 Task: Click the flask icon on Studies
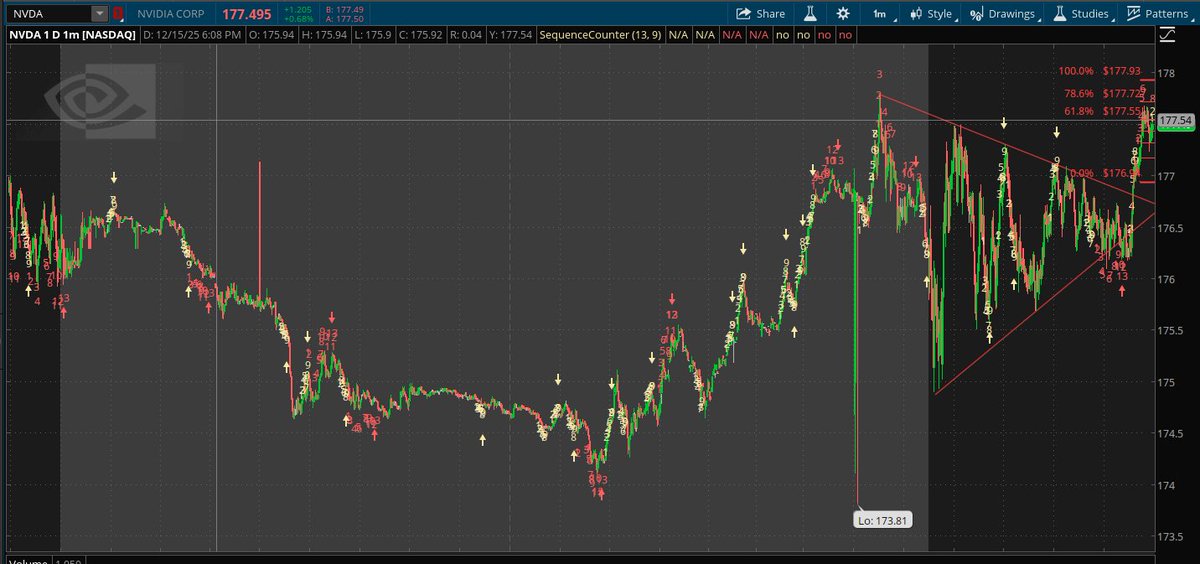click(1061, 14)
